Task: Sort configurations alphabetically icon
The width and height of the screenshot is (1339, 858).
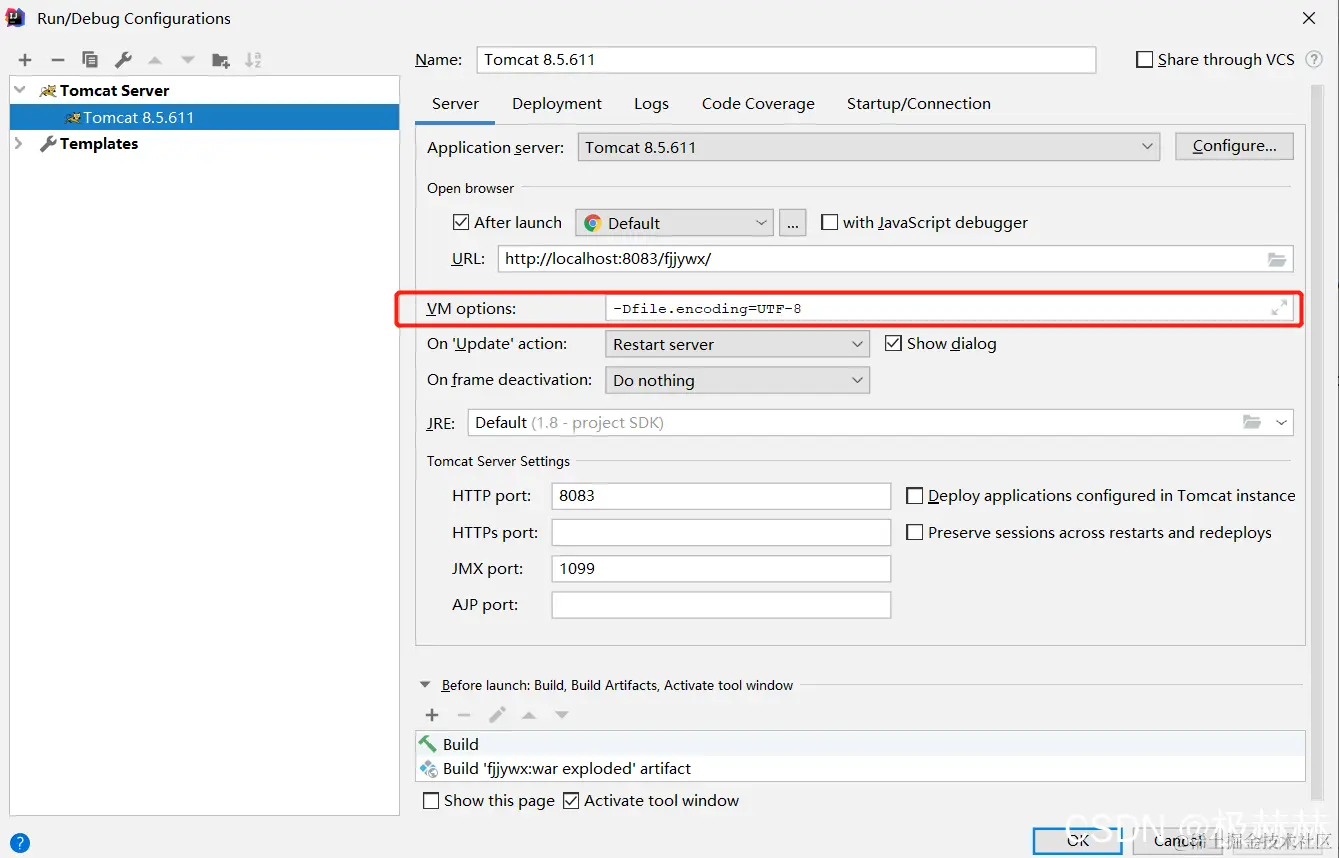Action: click(x=253, y=60)
